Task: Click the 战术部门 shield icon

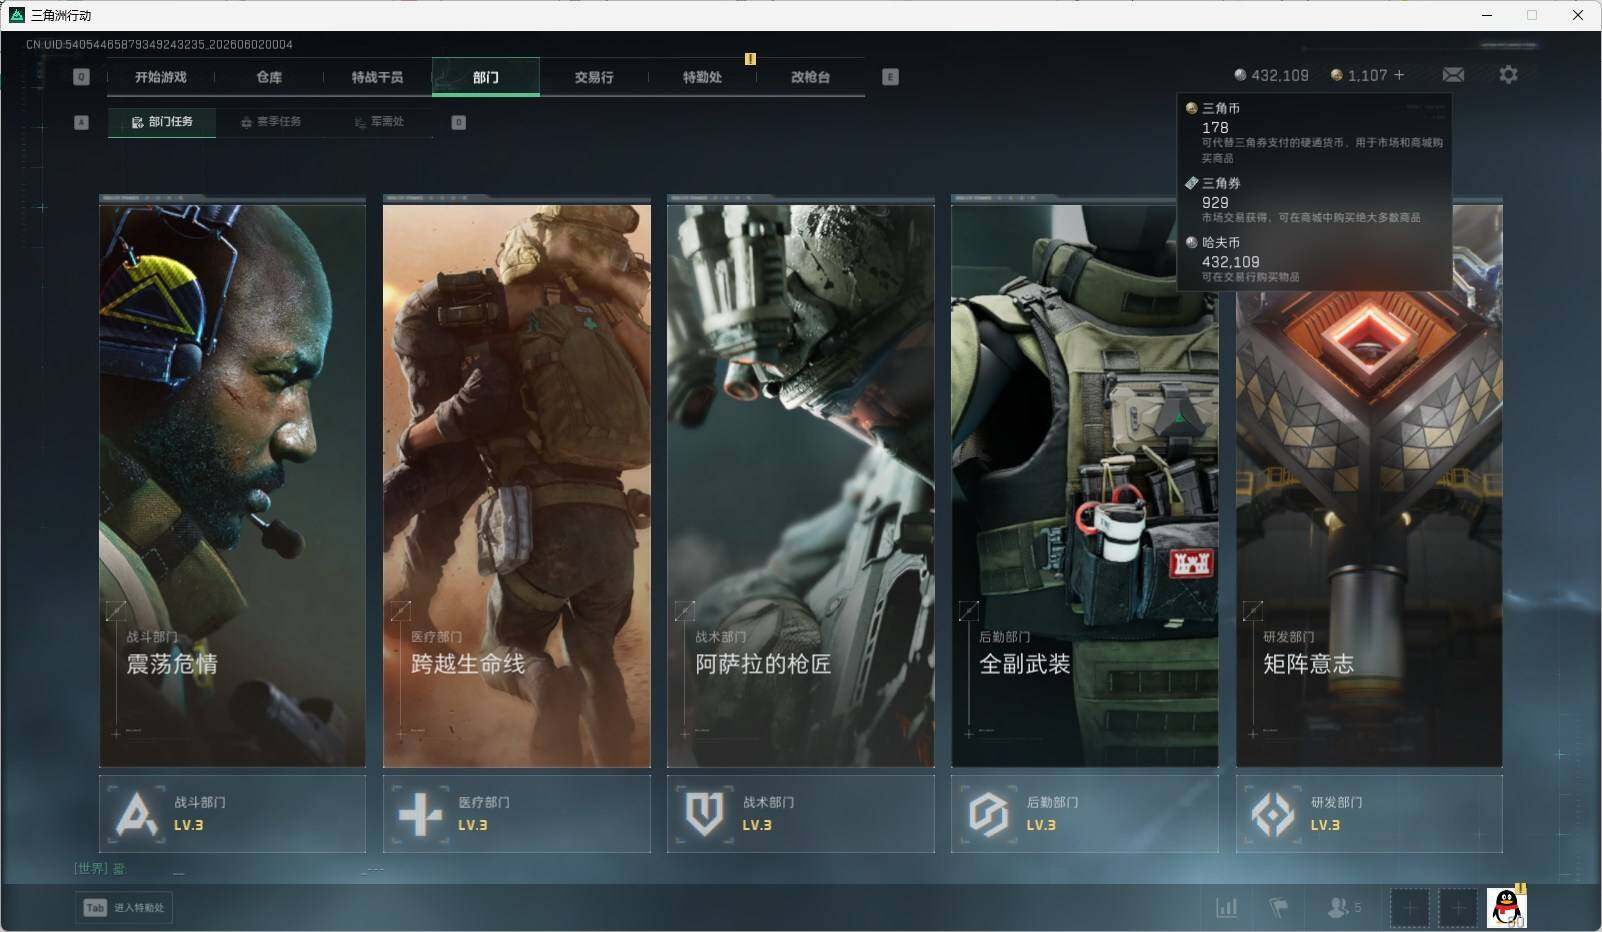Action: 704,814
